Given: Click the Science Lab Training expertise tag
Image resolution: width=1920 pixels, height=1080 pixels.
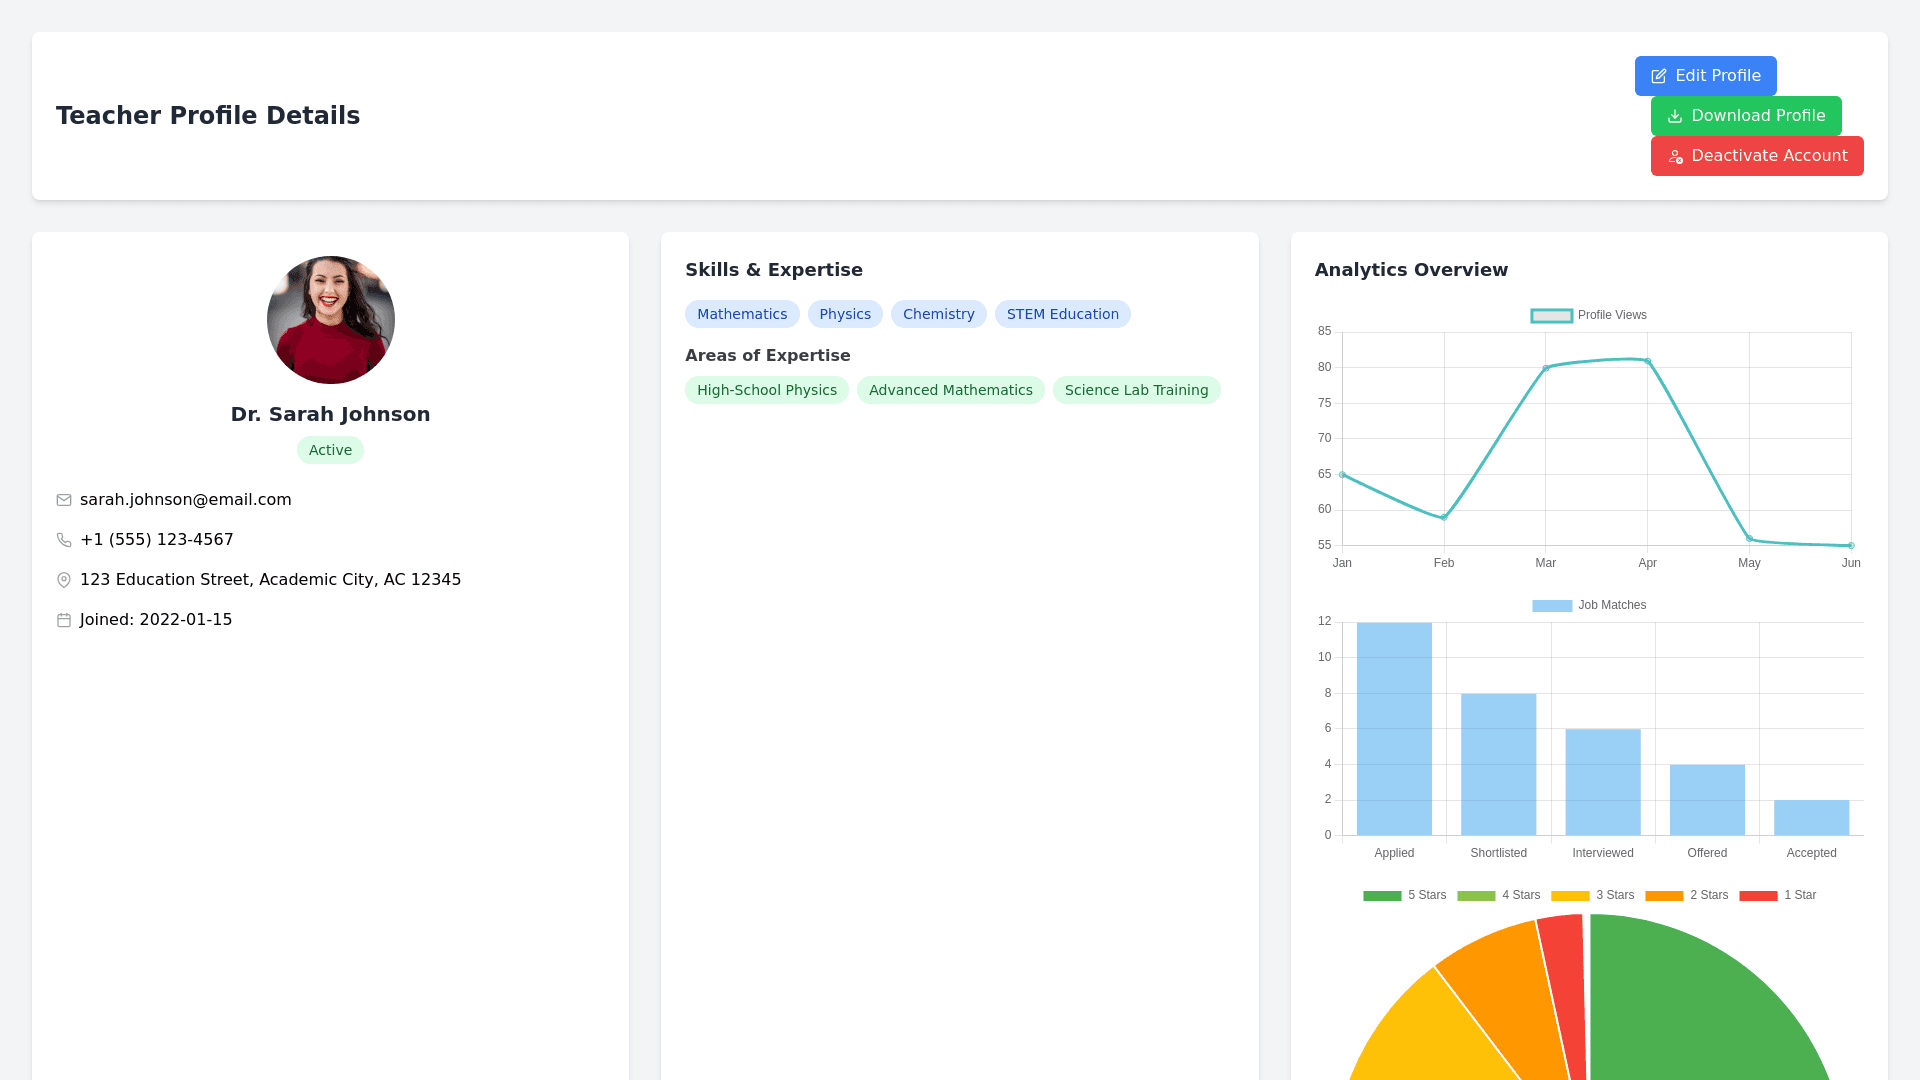Looking at the screenshot, I should 1136,390.
